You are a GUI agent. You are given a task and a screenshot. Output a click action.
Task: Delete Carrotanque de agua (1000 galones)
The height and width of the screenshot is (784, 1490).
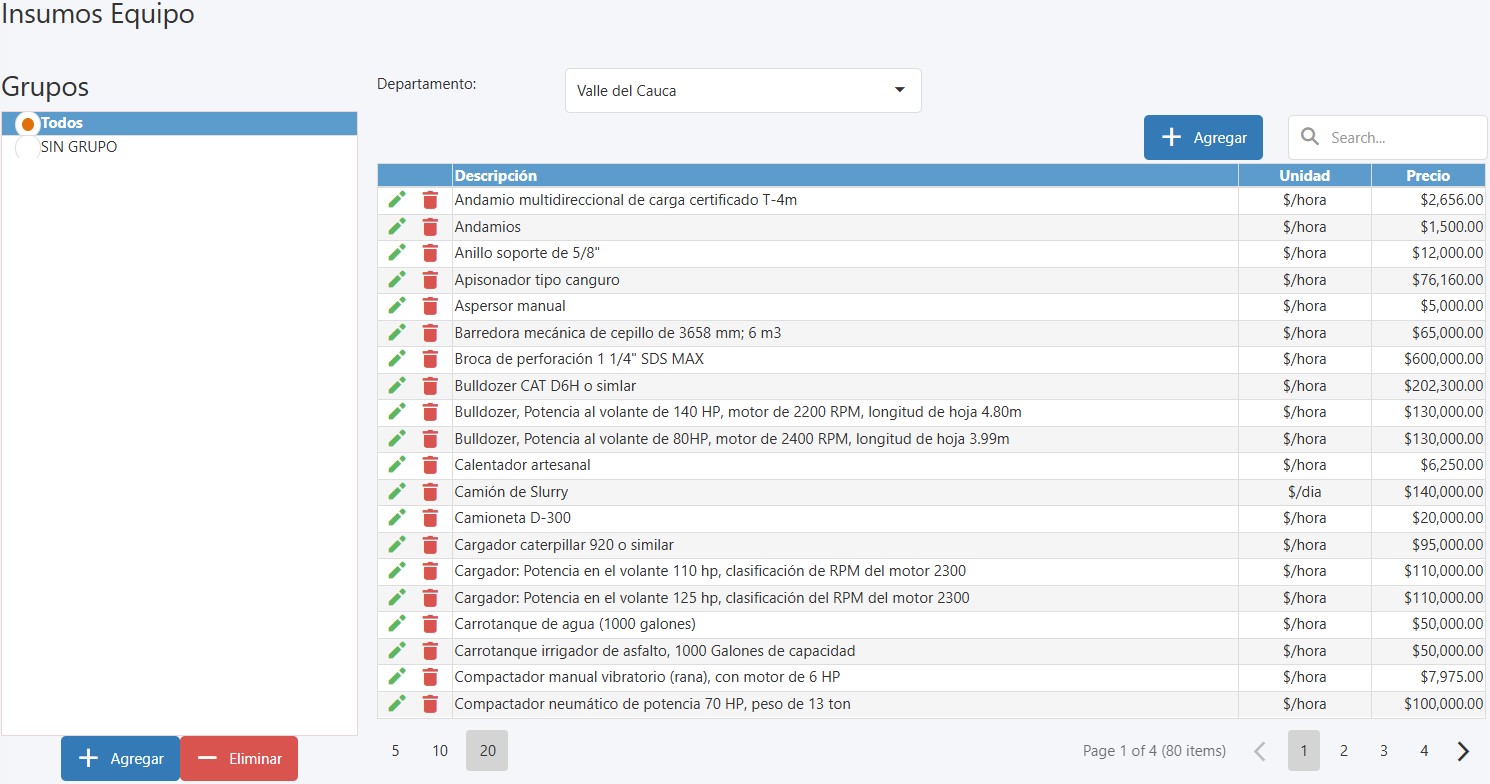(430, 624)
